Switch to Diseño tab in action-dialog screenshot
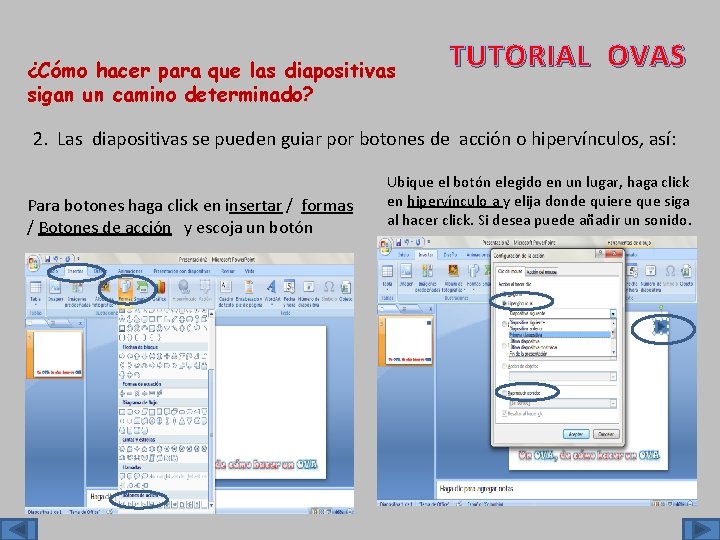This screenshot has width=720, height=540. pyautogui.click(x=449, y=254)
